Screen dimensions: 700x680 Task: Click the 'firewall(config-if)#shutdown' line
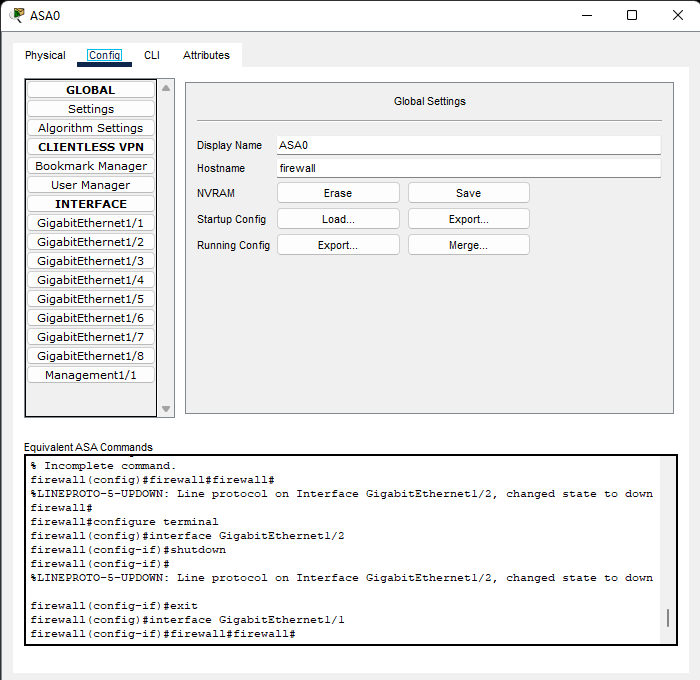click(128, 550)
